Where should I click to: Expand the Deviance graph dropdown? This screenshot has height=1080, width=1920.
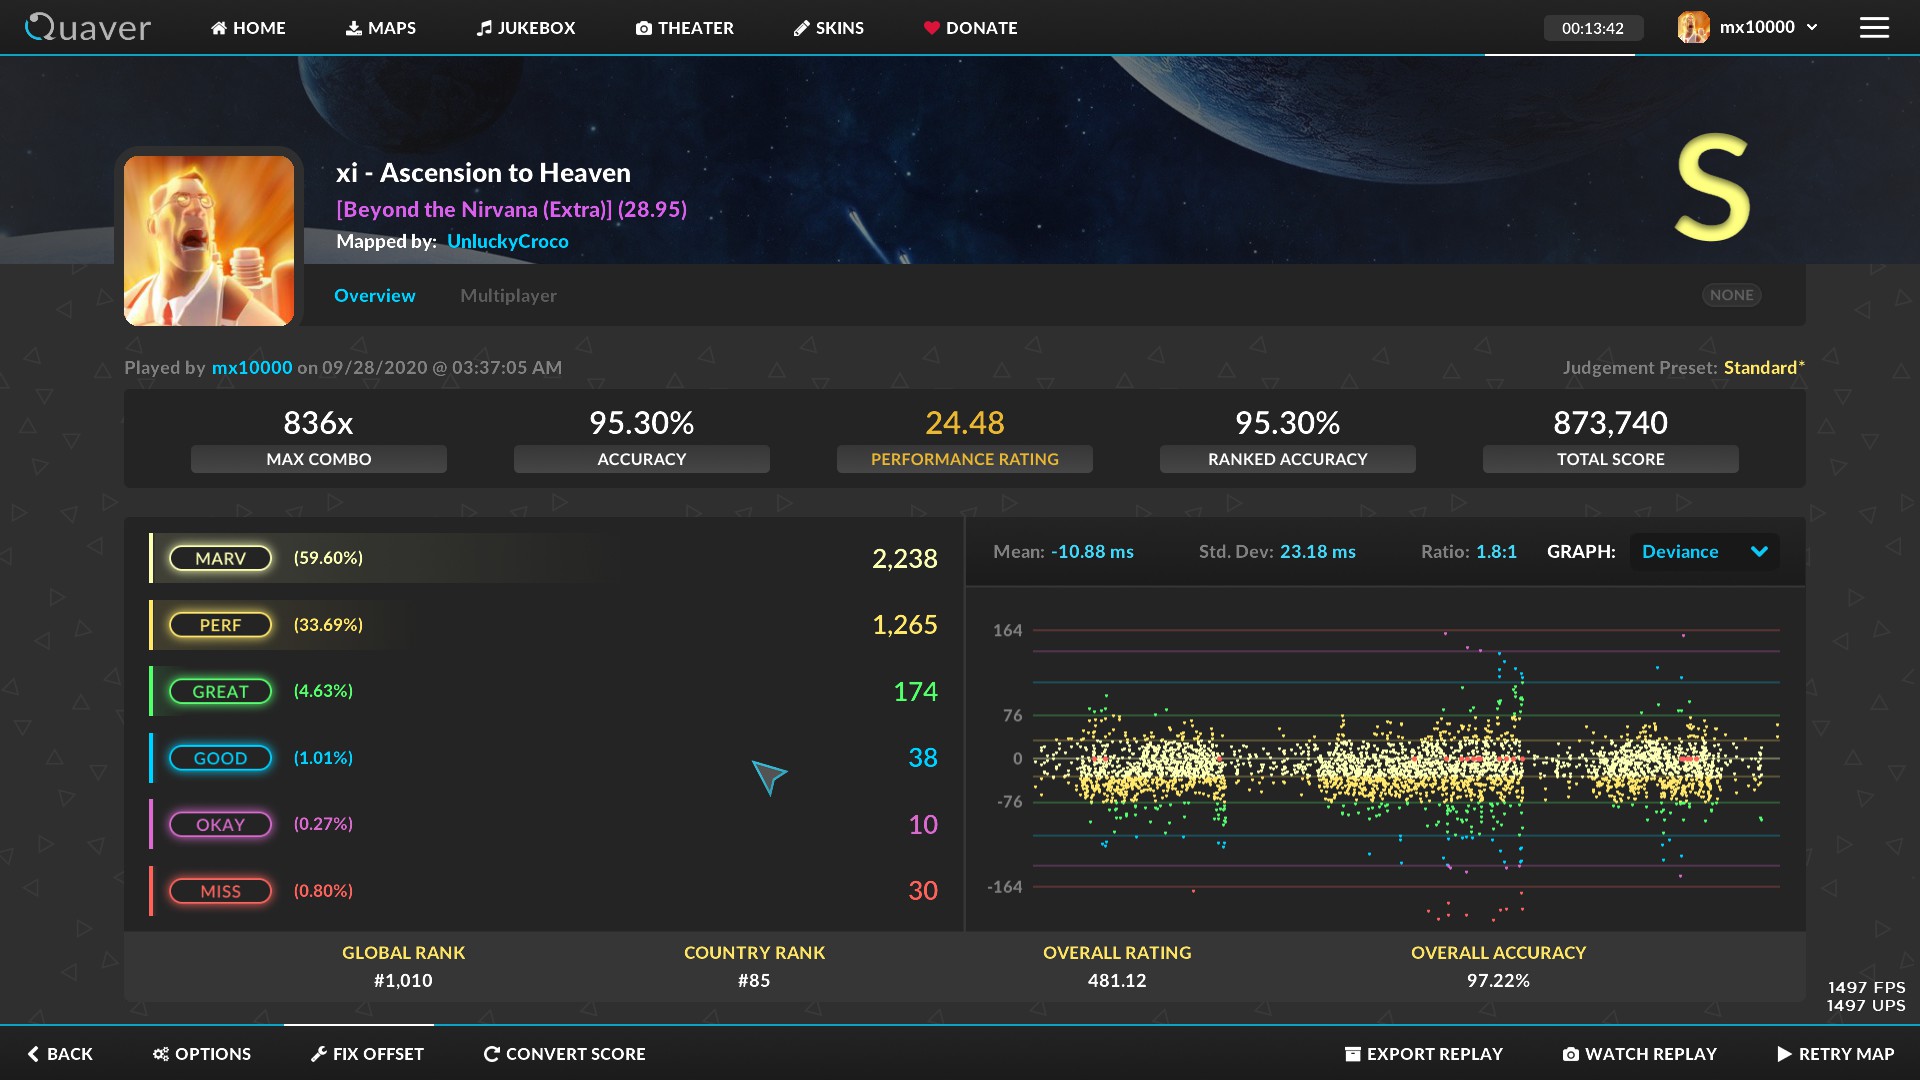(1758, 552)
